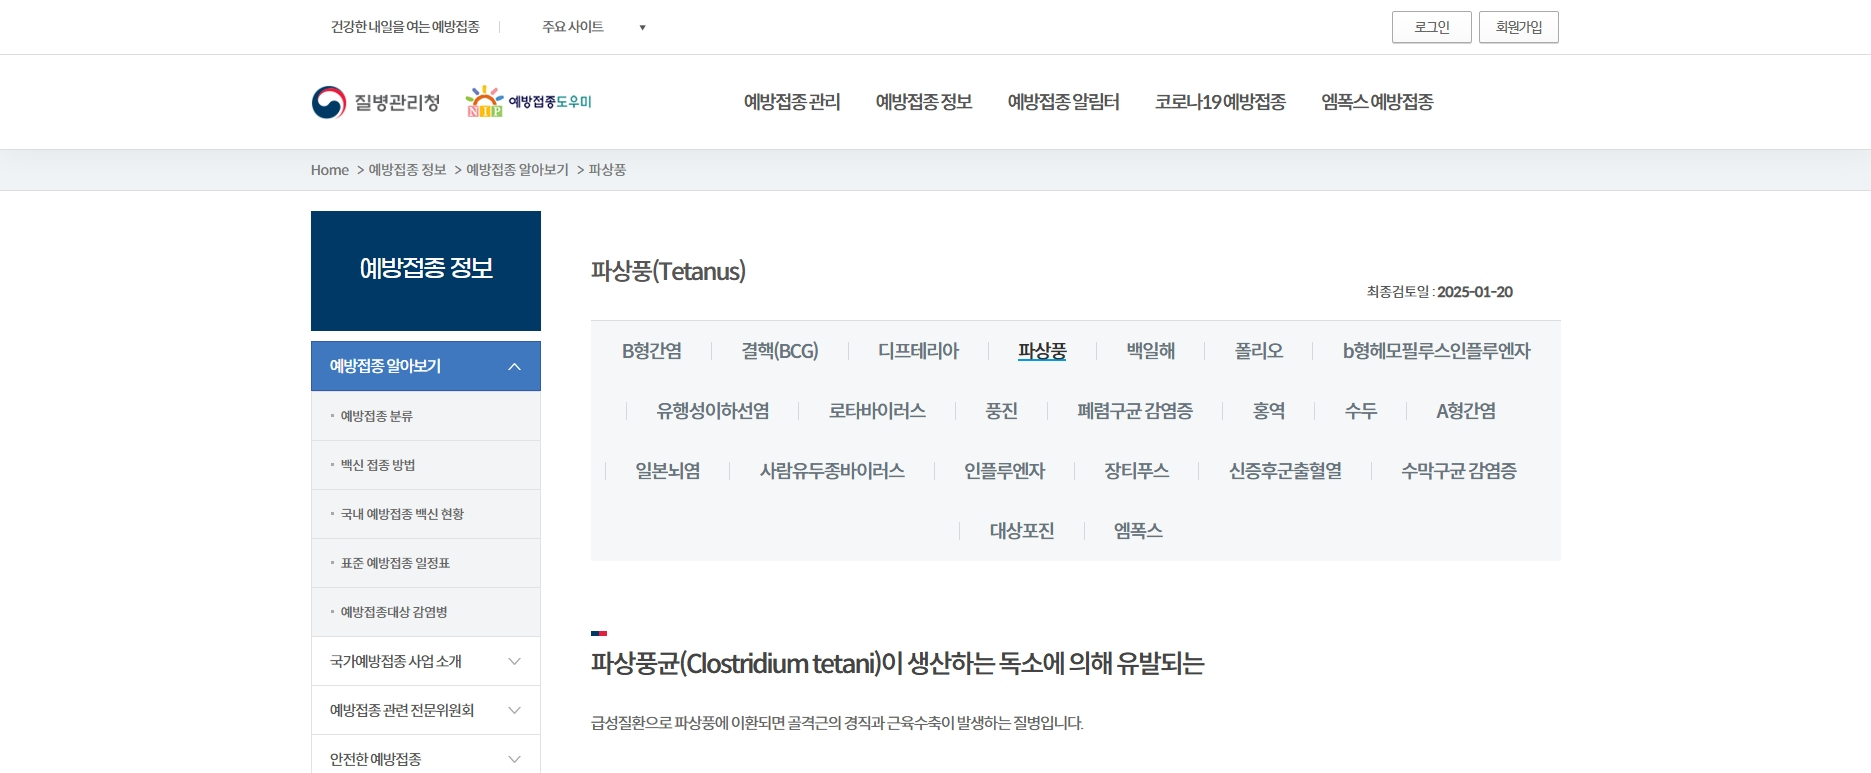Open the 예방접종 정보 menu
Screen dimensions: 1871x773
tap(924, 102)
